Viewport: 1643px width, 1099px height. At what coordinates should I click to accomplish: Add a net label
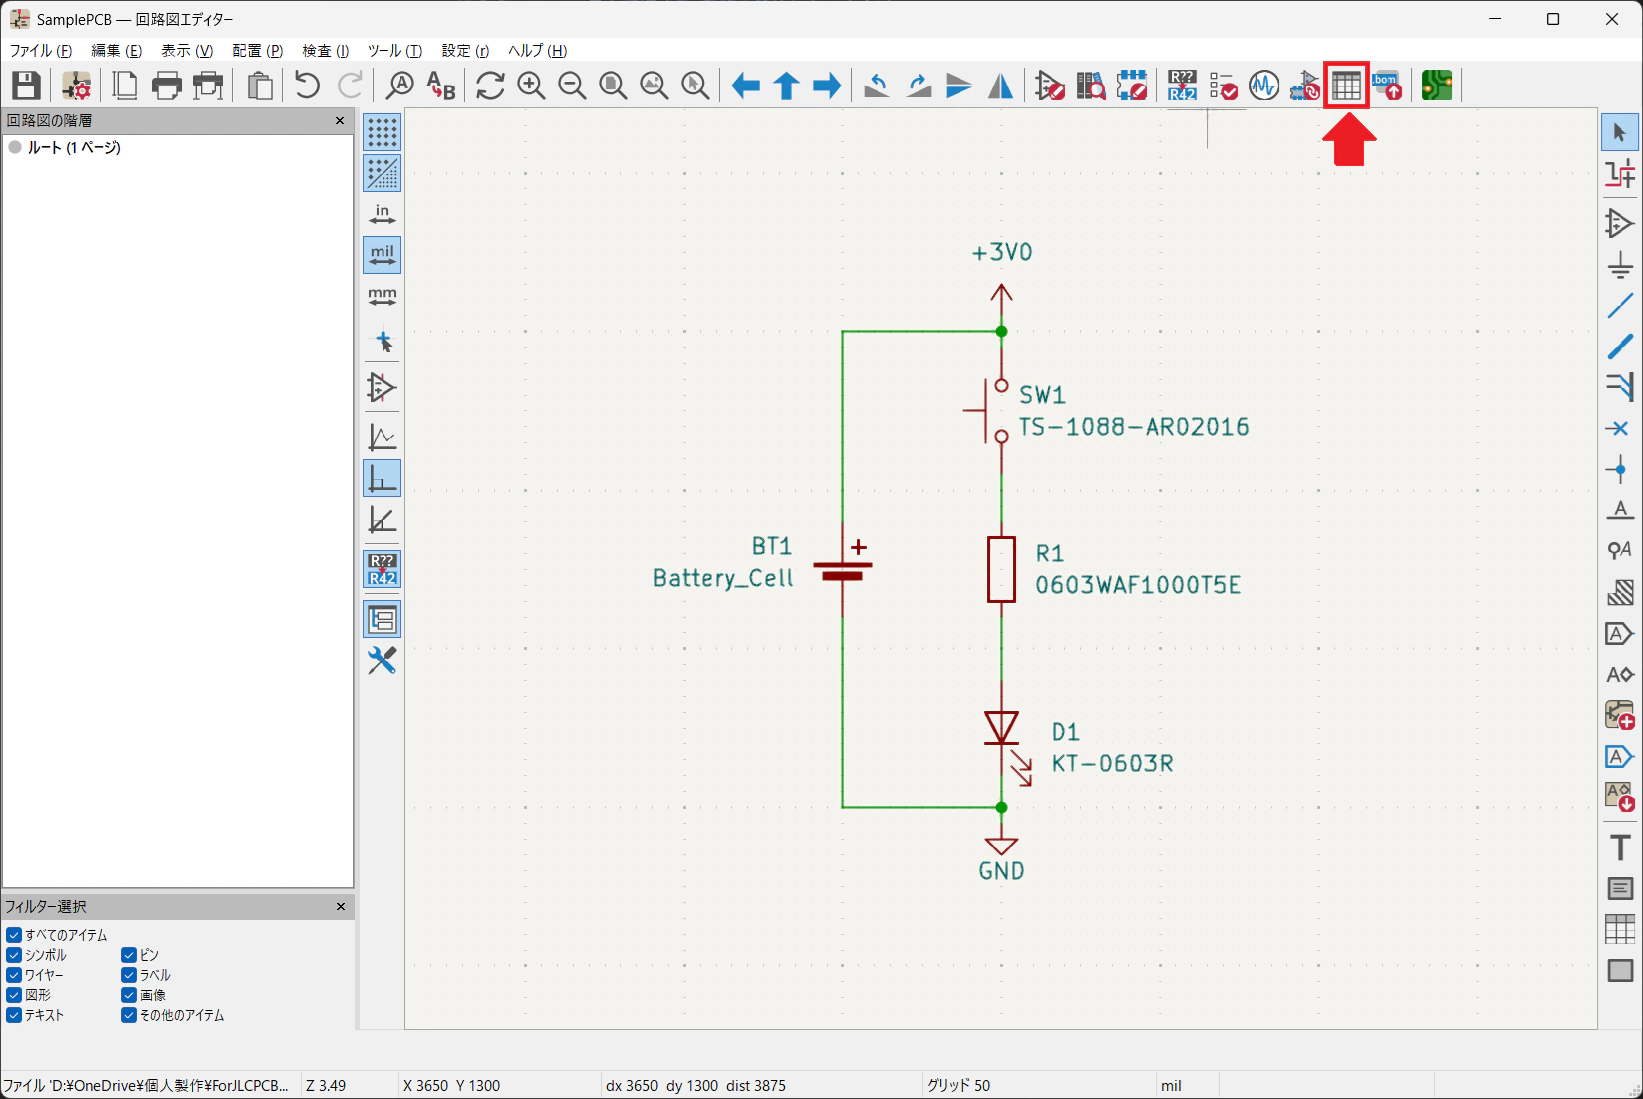pyautogui.click(x=1620, y=511)
